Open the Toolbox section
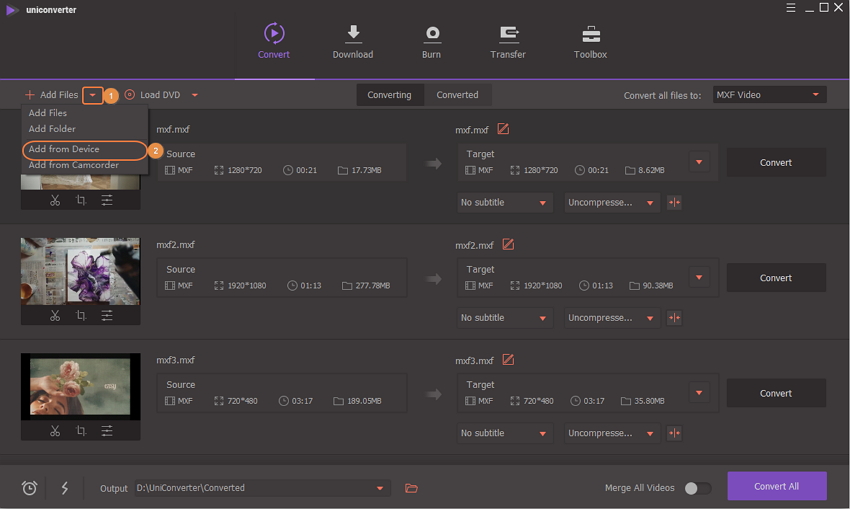Viewport: 850px width, 509px height. [590, 41]
